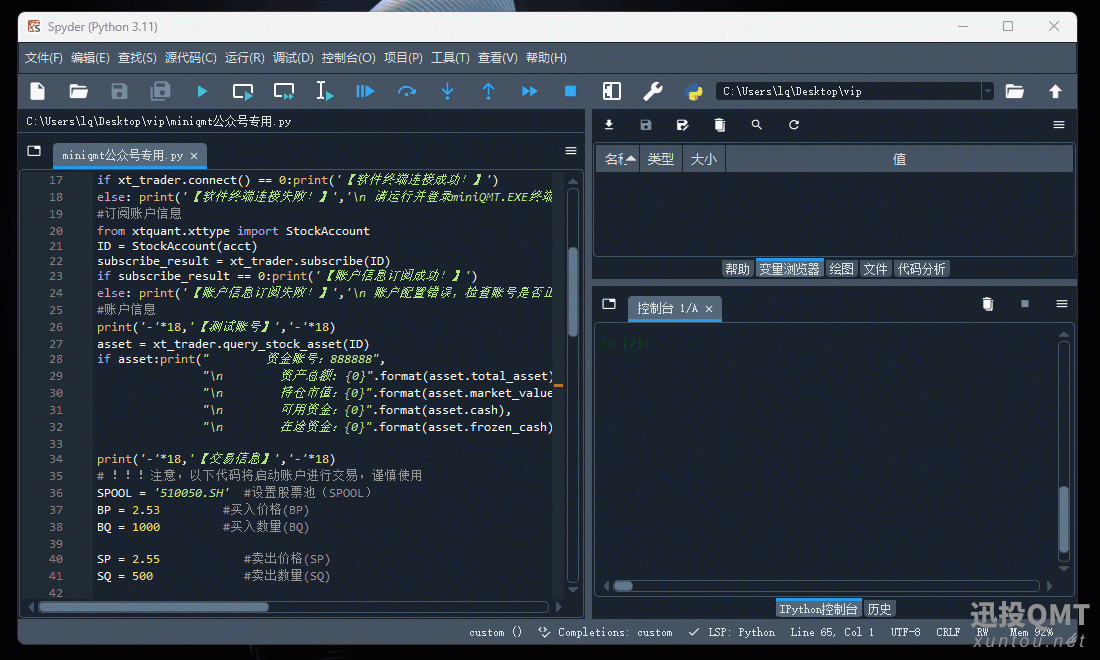This screenshot has width=1100, height=660.
Task: Save the current file
Action: [x=119, y=91]
